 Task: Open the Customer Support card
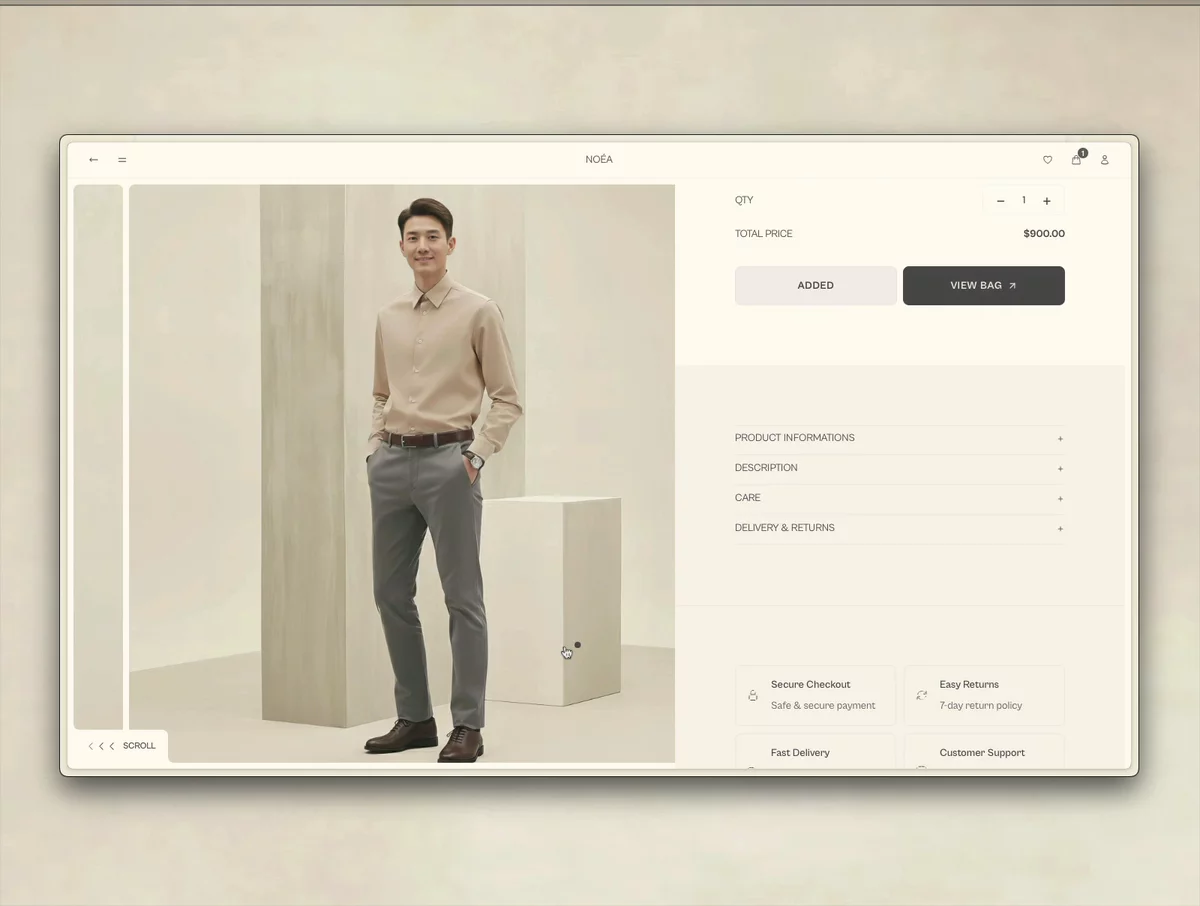tap(984, 752)
